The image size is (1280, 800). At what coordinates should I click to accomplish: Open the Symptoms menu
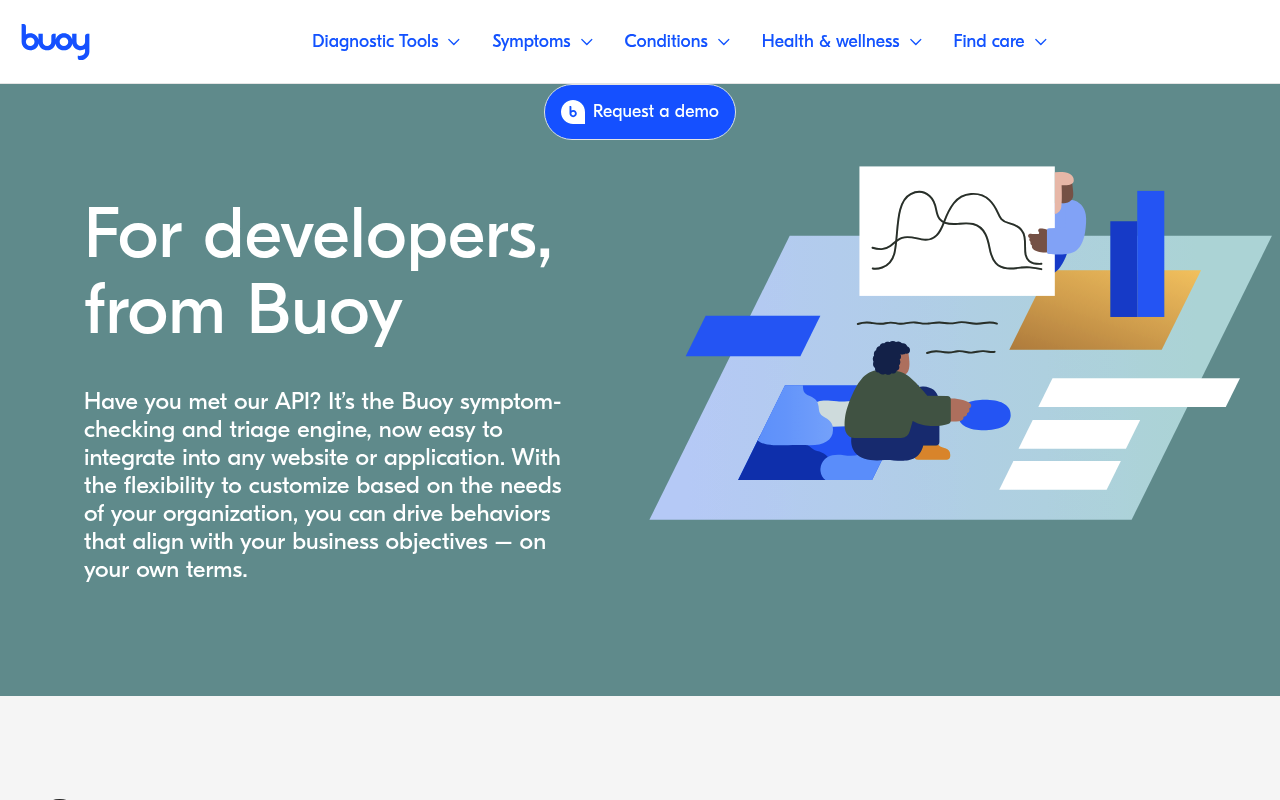pos(531,41)
